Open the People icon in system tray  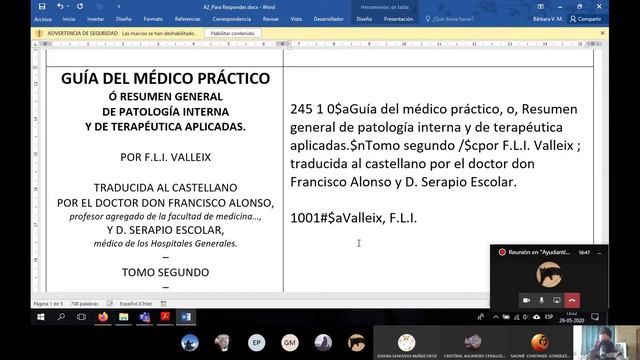pos(481,317)
